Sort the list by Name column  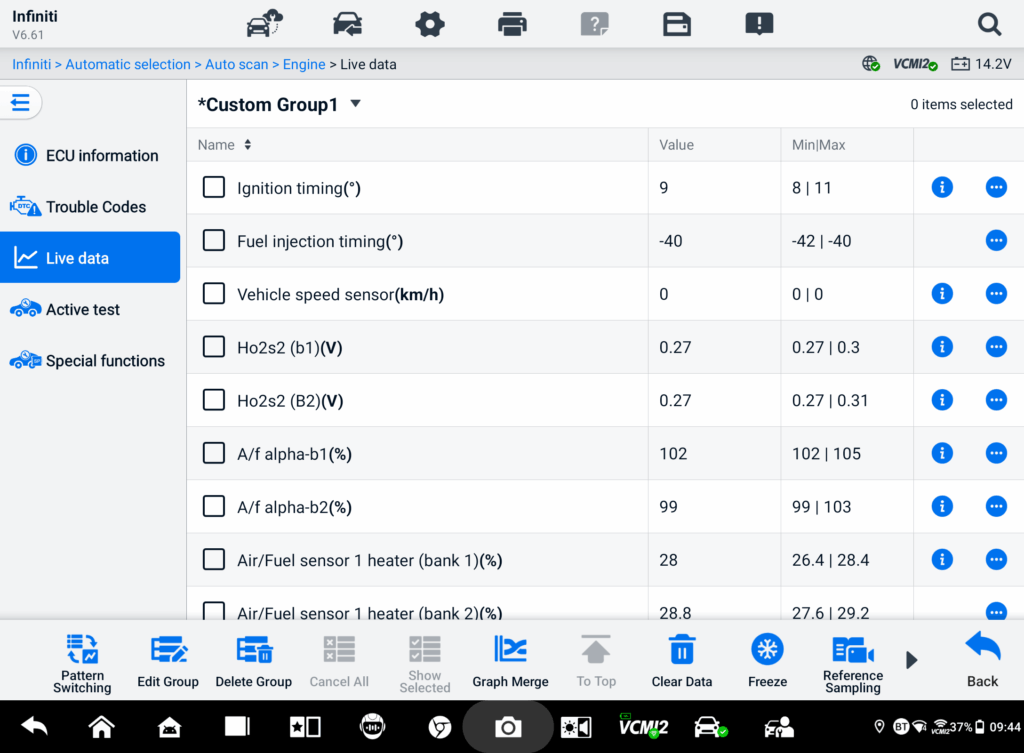pos(247,145)
